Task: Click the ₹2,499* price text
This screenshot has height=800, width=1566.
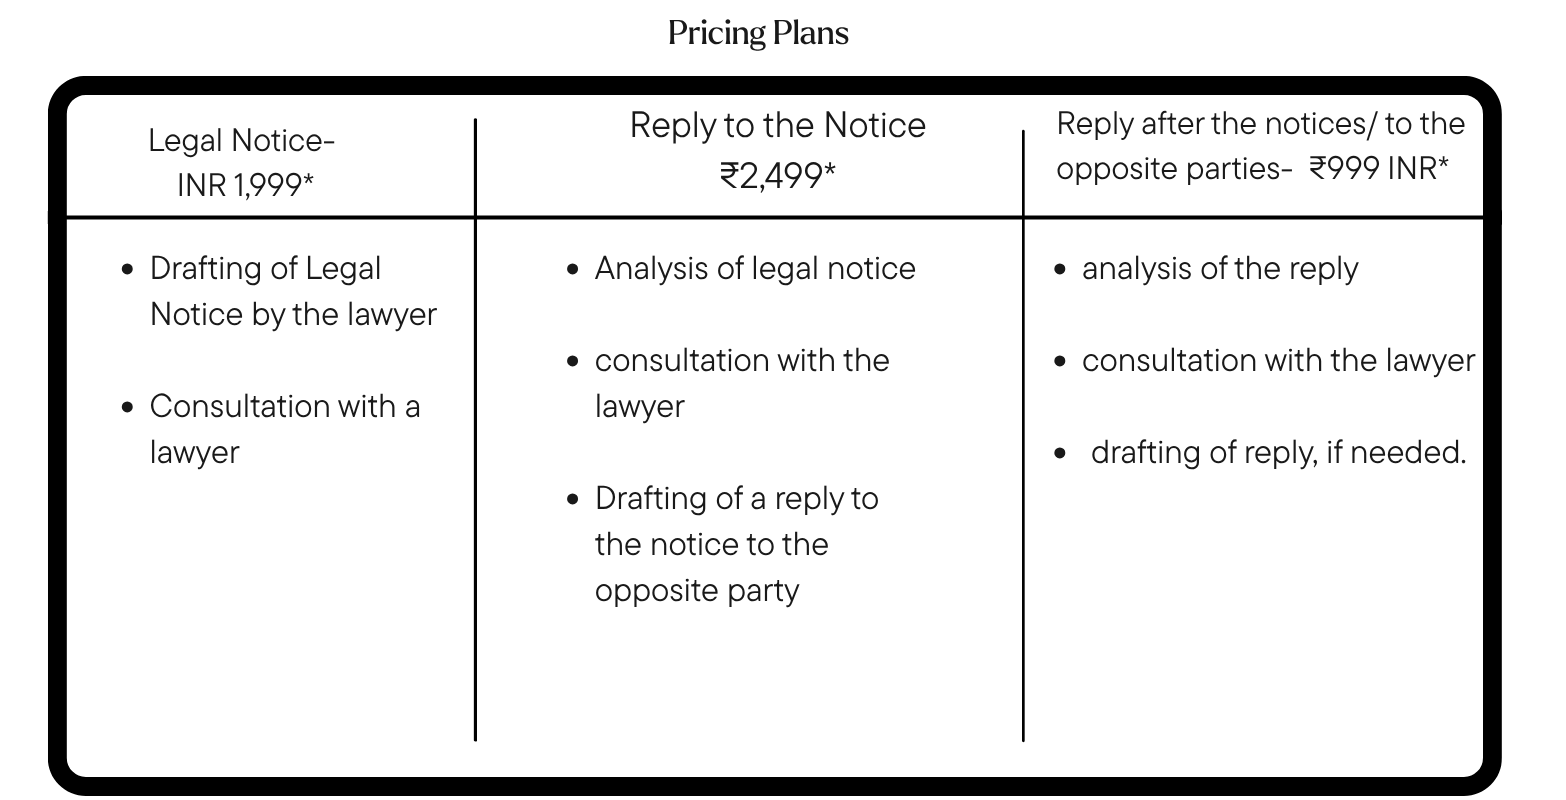Action: click(x=777, y=175)
